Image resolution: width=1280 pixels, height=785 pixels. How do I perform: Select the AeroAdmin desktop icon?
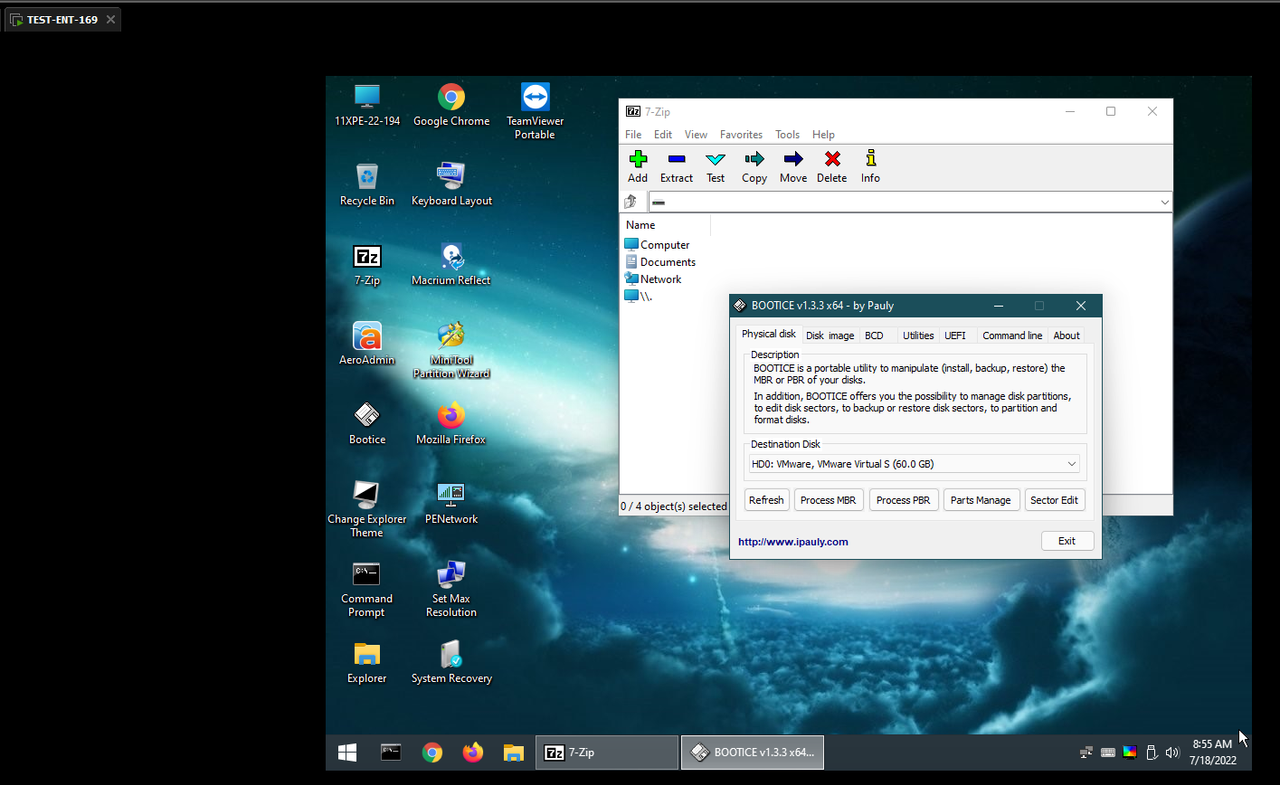tap(367, 343)
